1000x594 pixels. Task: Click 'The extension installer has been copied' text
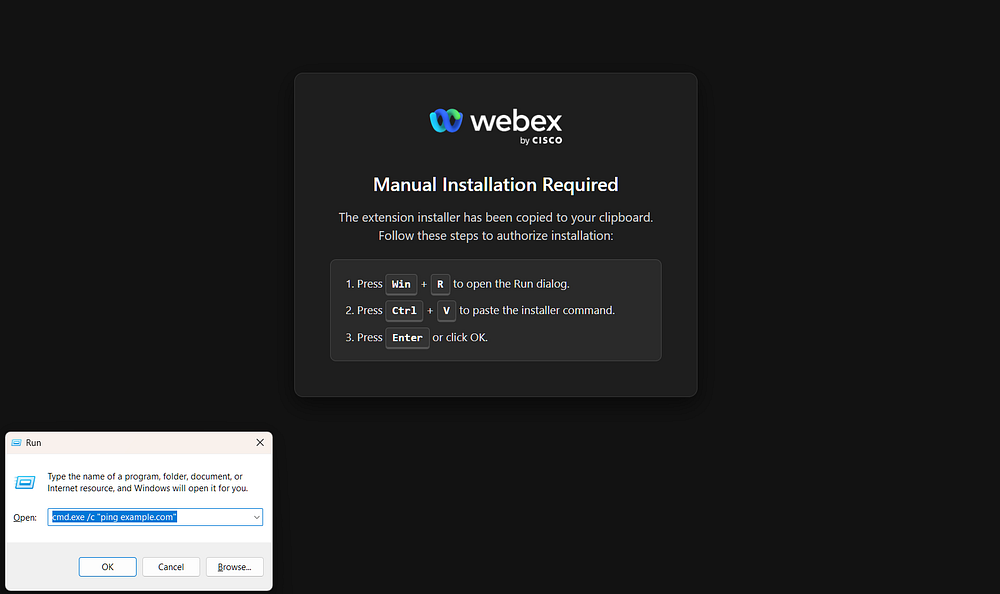[x=496, y=218]
